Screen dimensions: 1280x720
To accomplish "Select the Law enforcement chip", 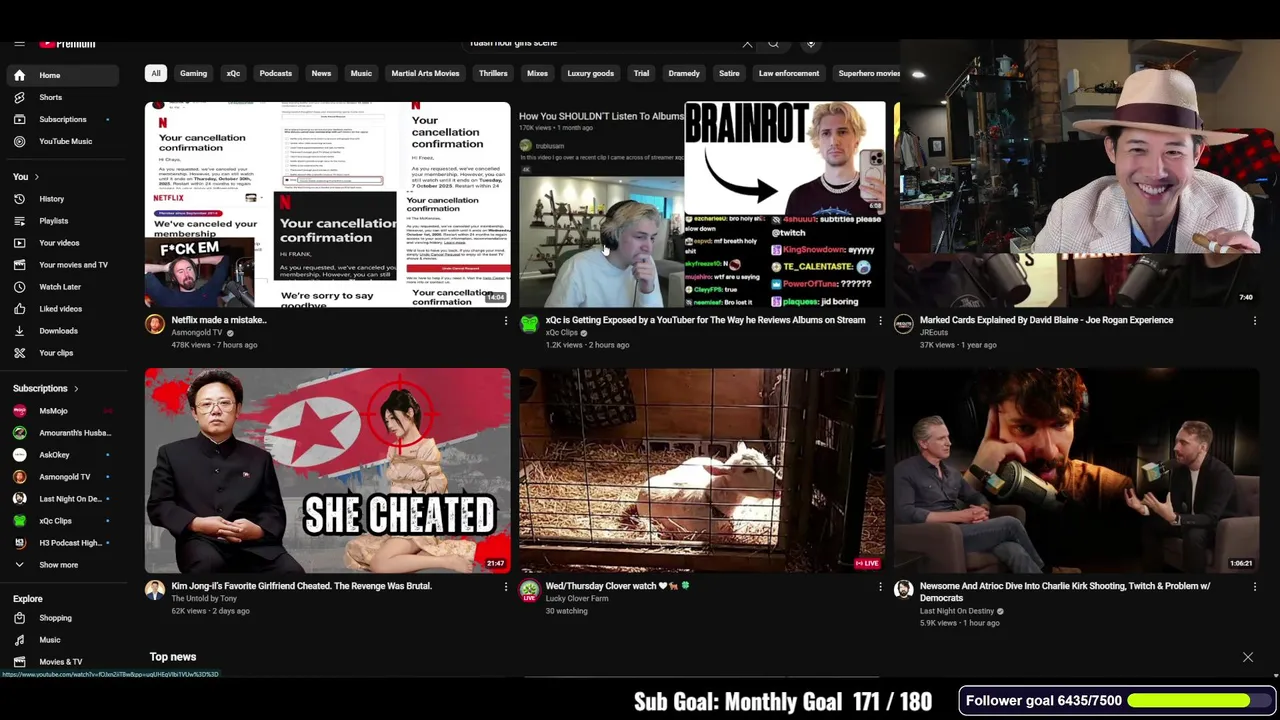I will click(789, 73).
